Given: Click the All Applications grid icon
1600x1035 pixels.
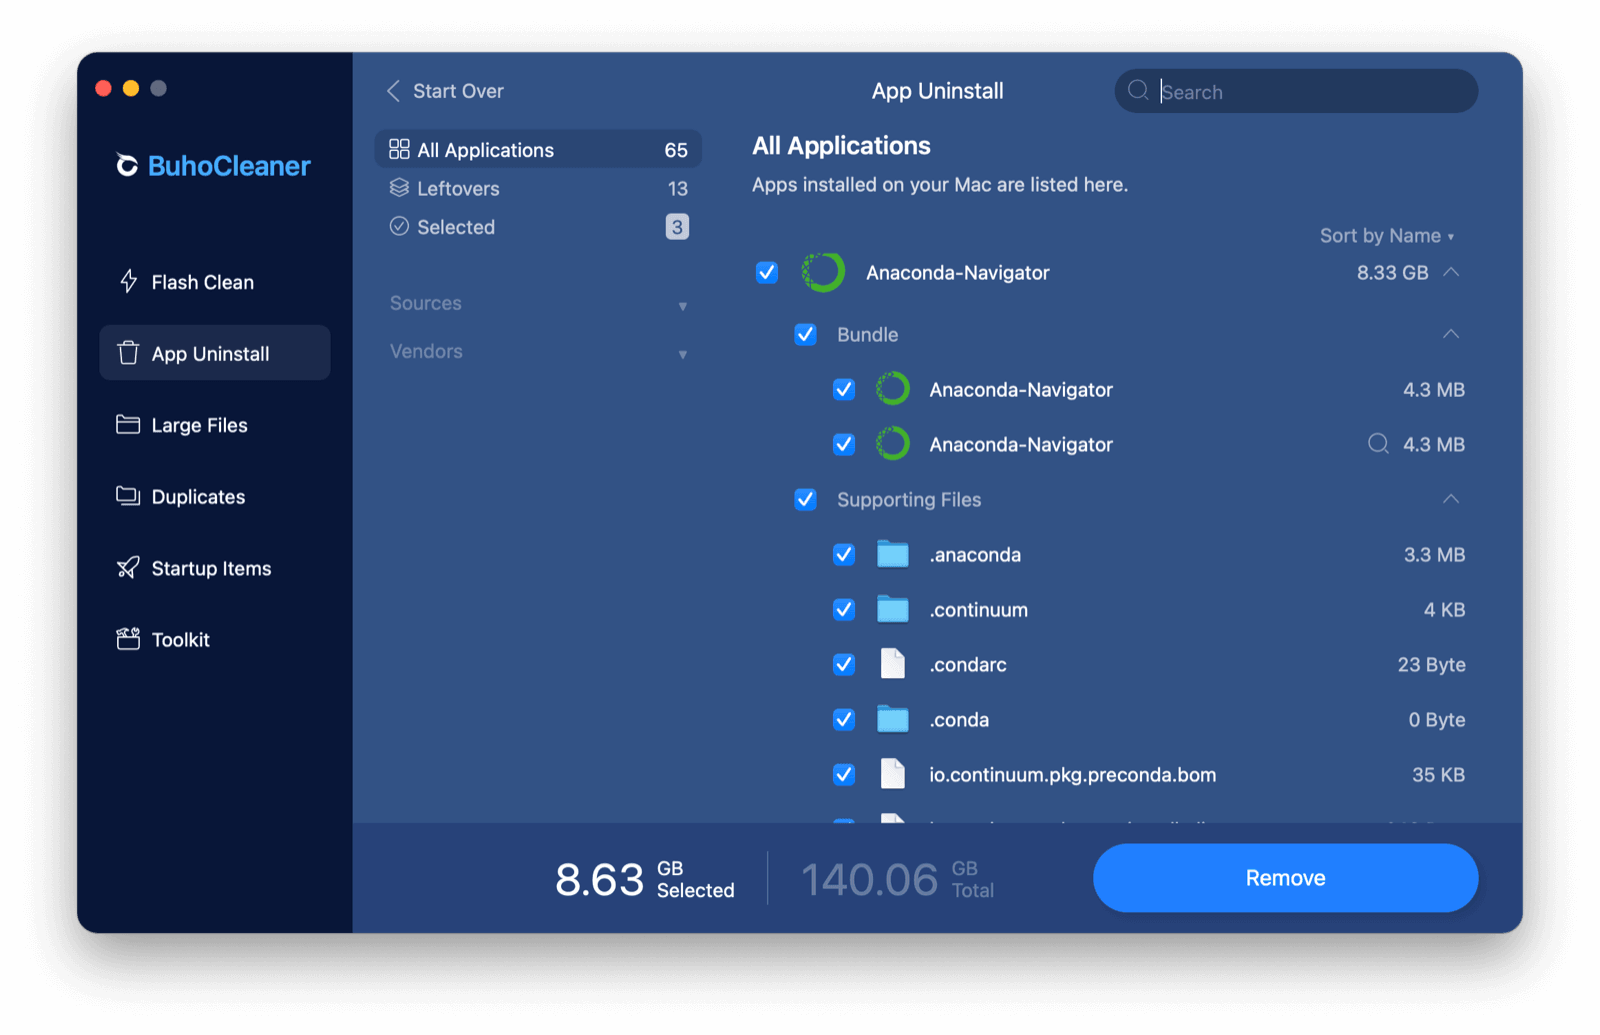Looking at the screenshot, I should tap(399, 149).
